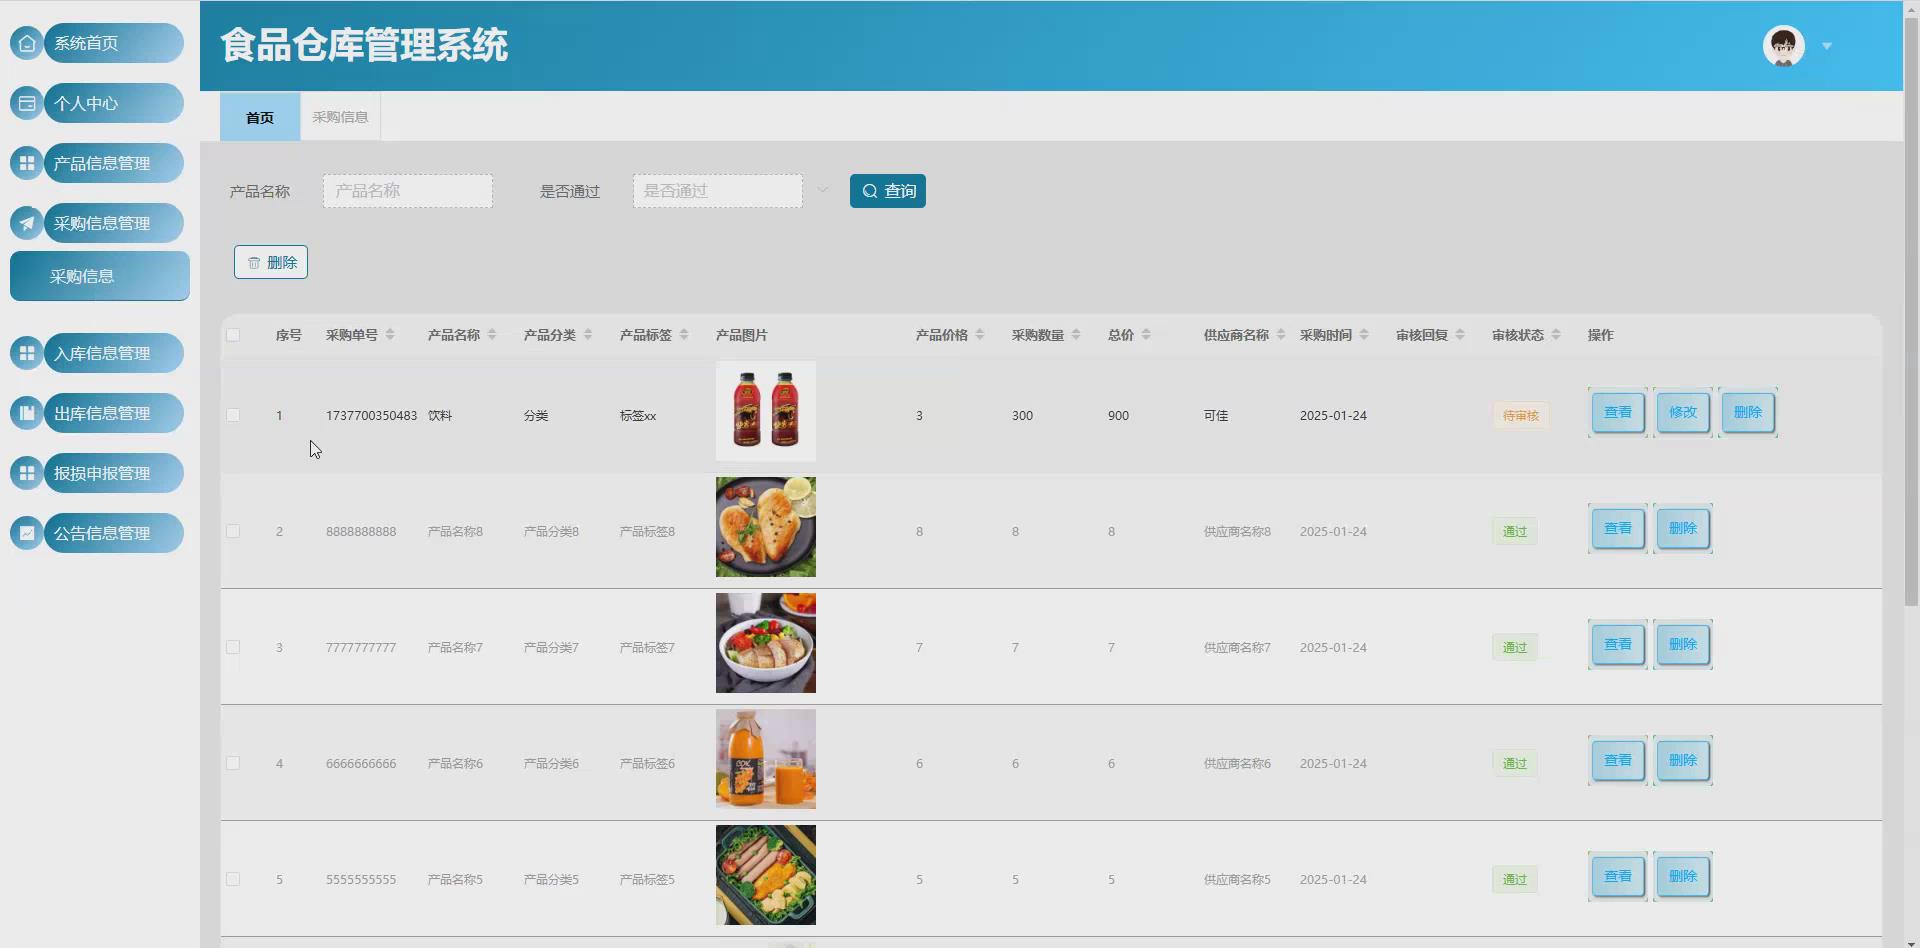Click 查看 for order 7777777777
Viewport: 1920px width, 948px height.
pyautogui.click(x=1618, y=644)
